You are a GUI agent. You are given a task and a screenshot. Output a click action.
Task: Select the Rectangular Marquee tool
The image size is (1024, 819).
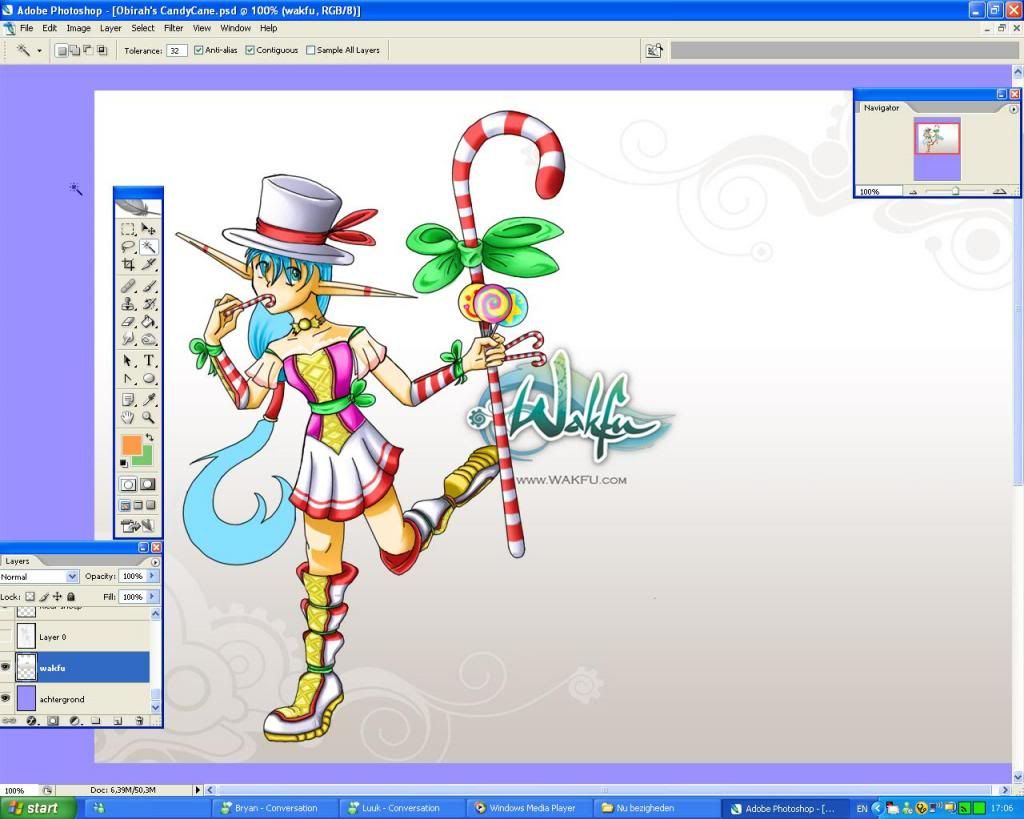pos(128,229)
